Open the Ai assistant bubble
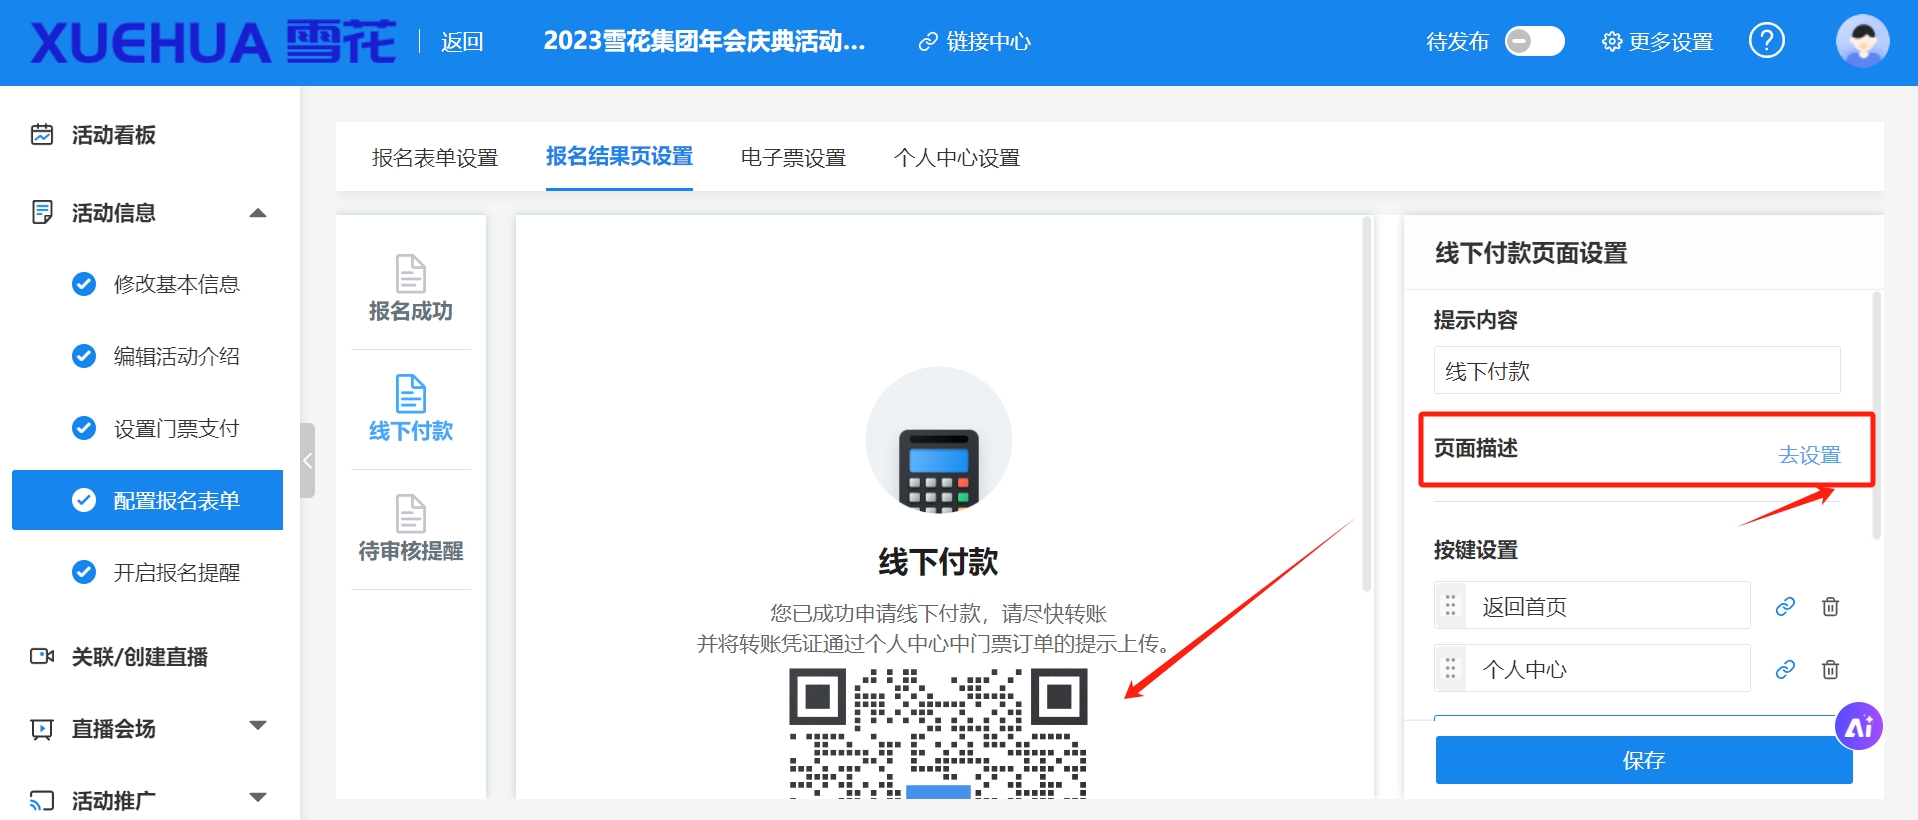Image resolution: width=1918 pixels, height=820 pixels. [x=1859, y=727]
